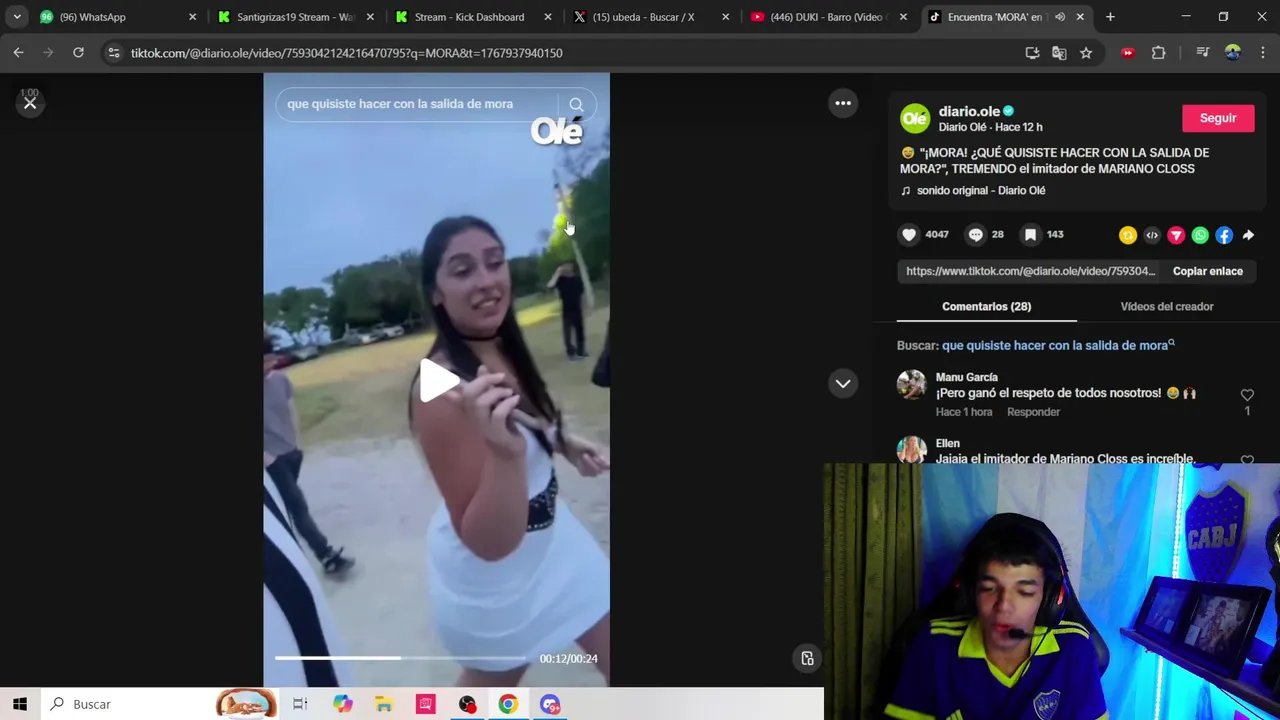Click the search magnifier in video overlay

tap(576, 104)
